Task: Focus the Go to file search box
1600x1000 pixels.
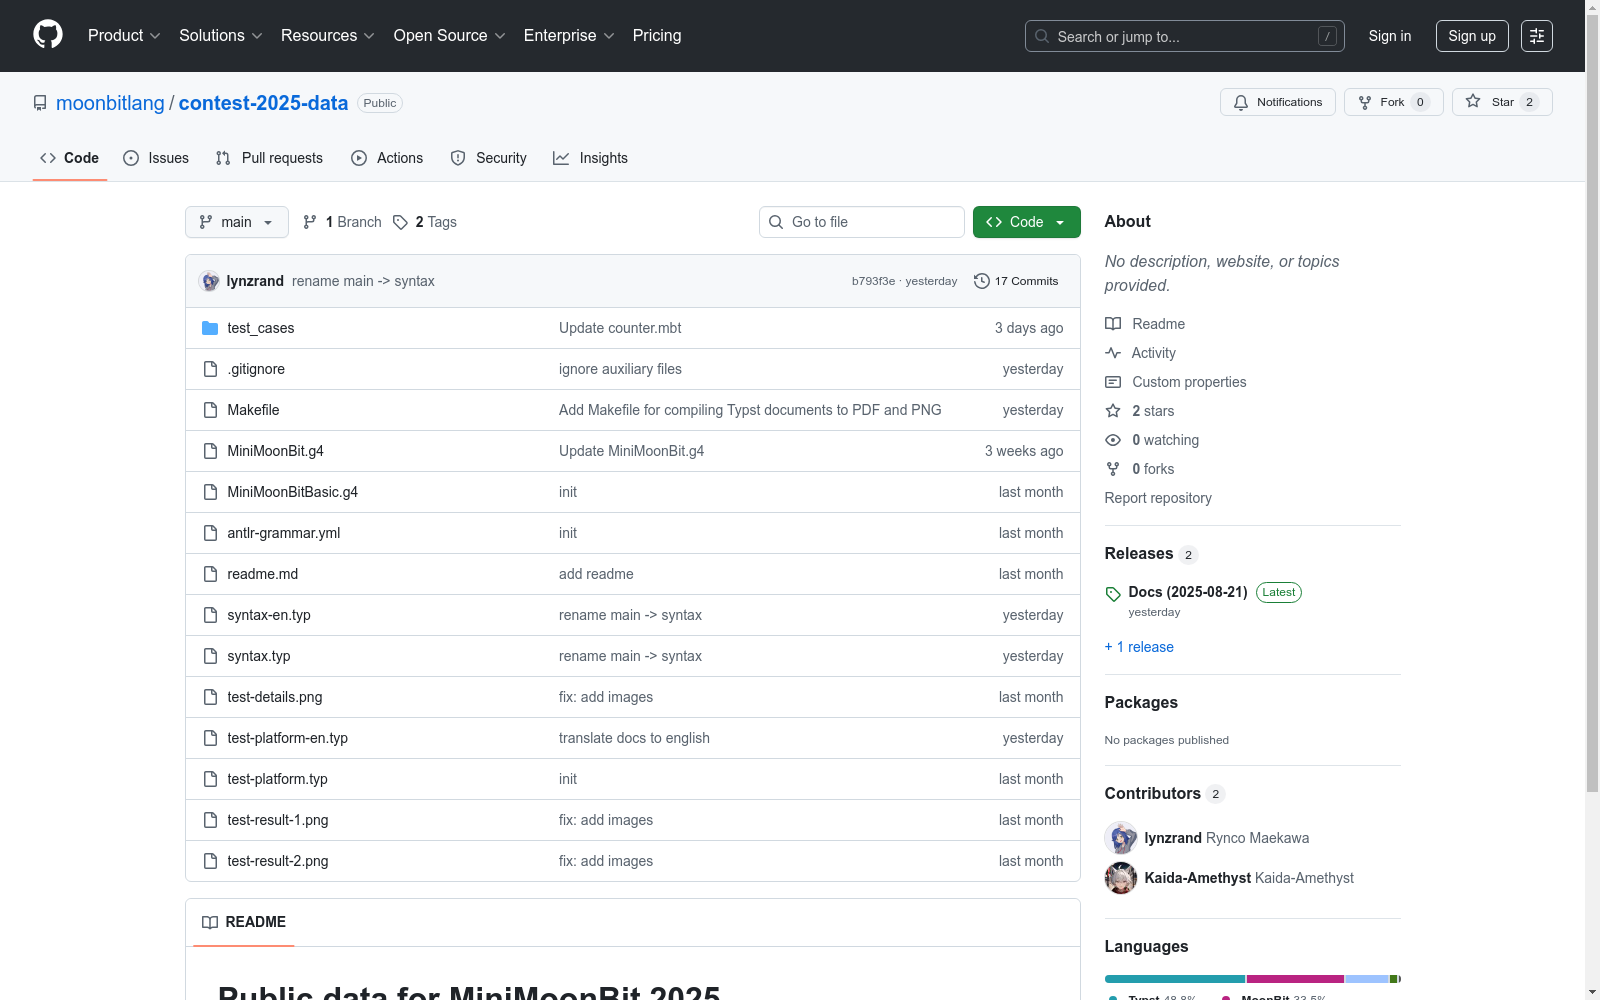Action: click(862, 222)
